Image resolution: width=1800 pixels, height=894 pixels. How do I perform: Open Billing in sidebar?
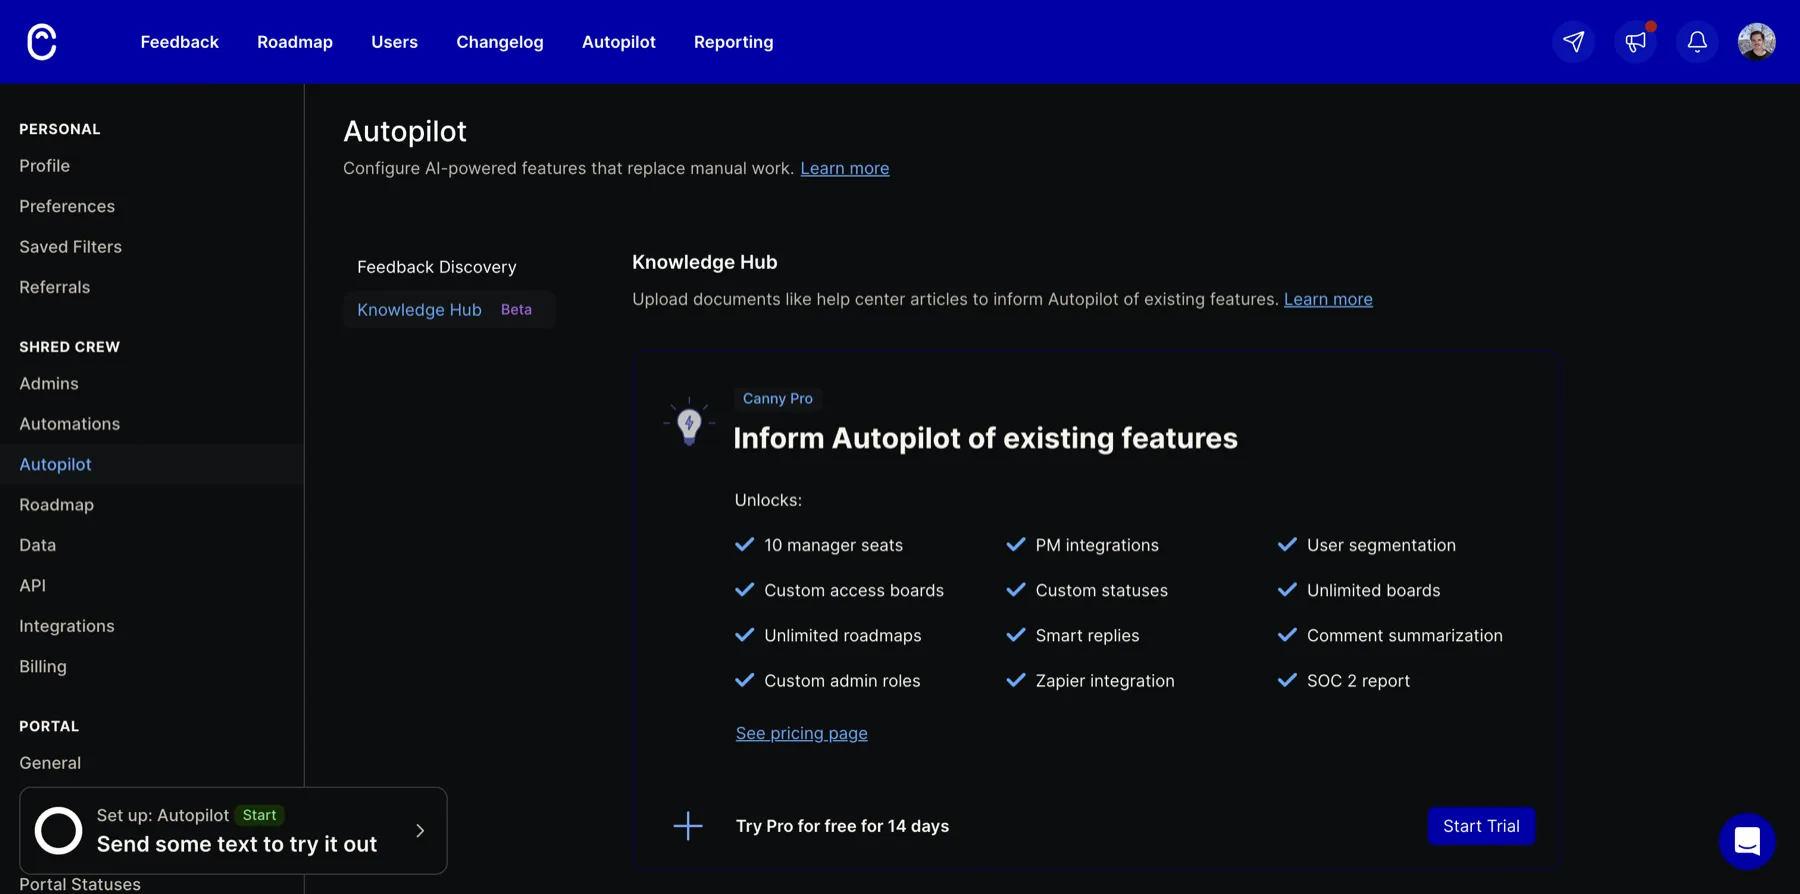tap(43, 666)
